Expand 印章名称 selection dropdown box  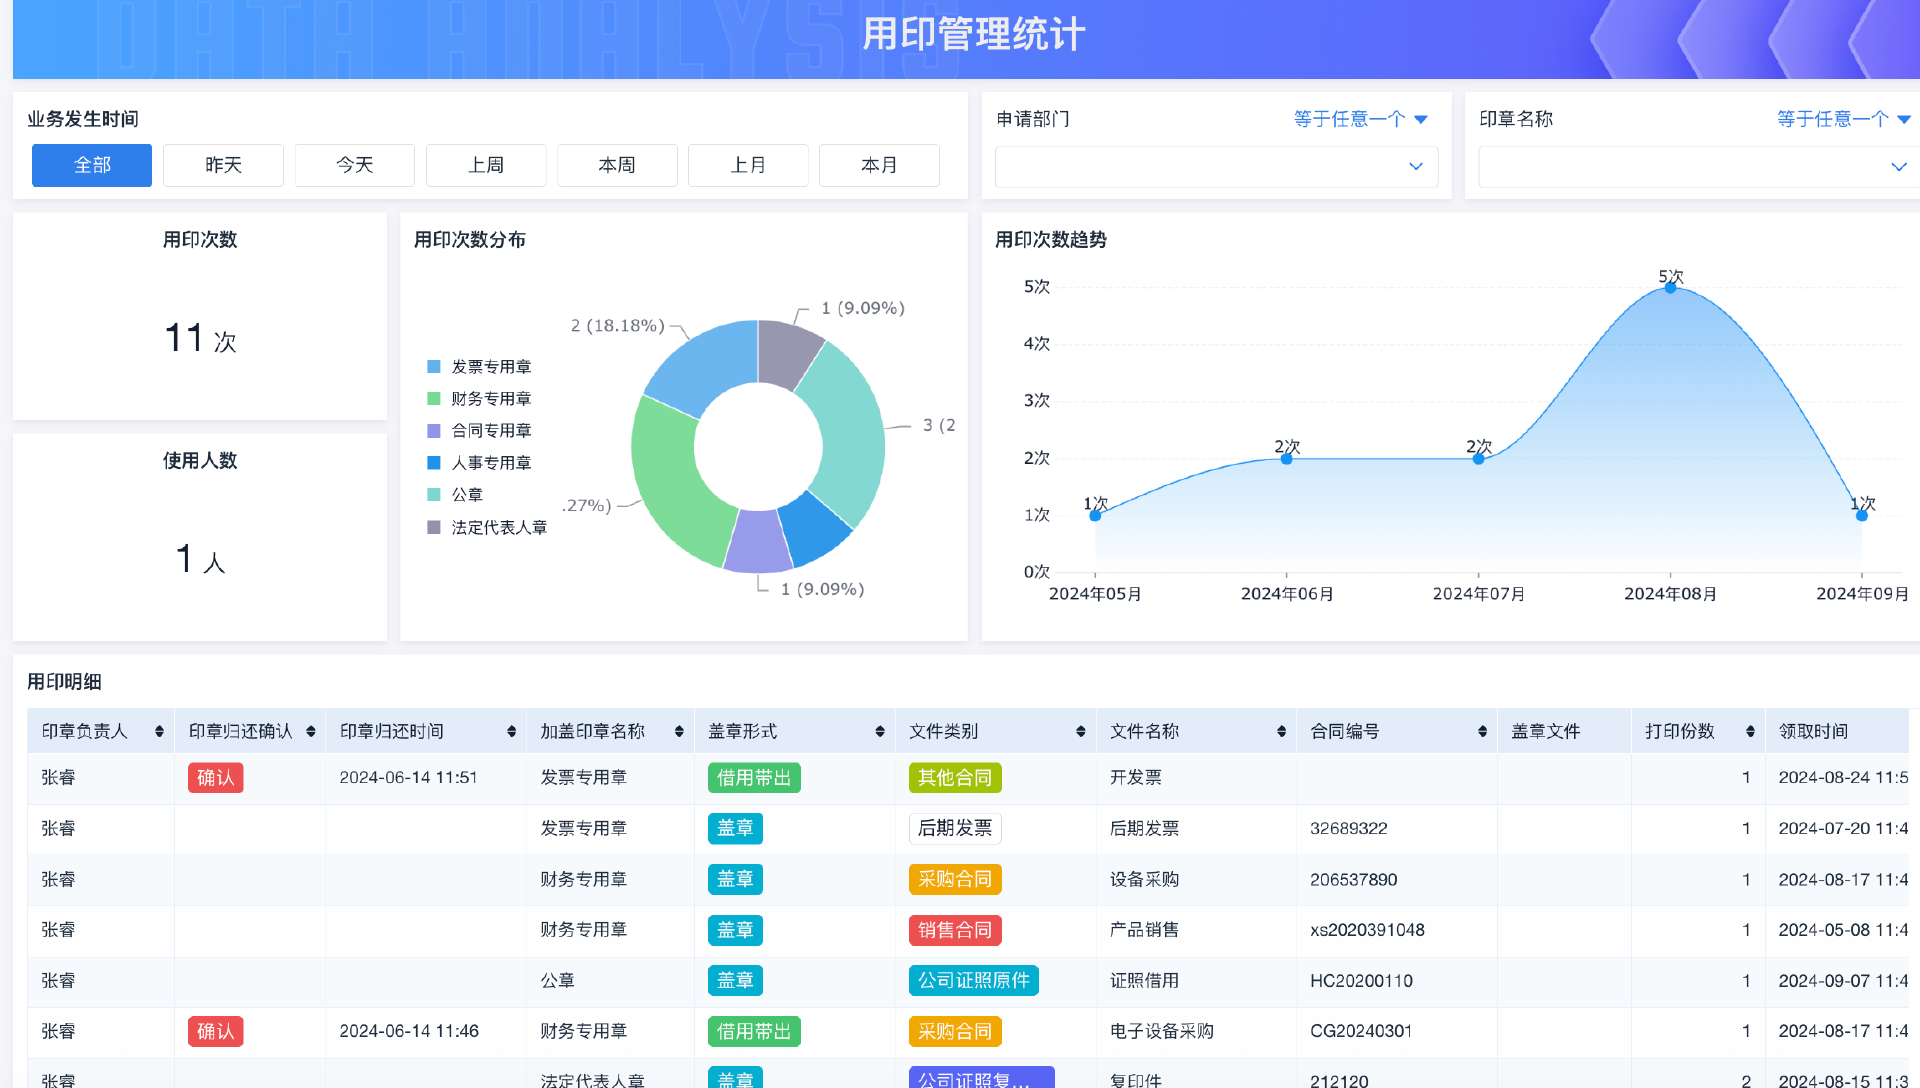point(1698,167)
